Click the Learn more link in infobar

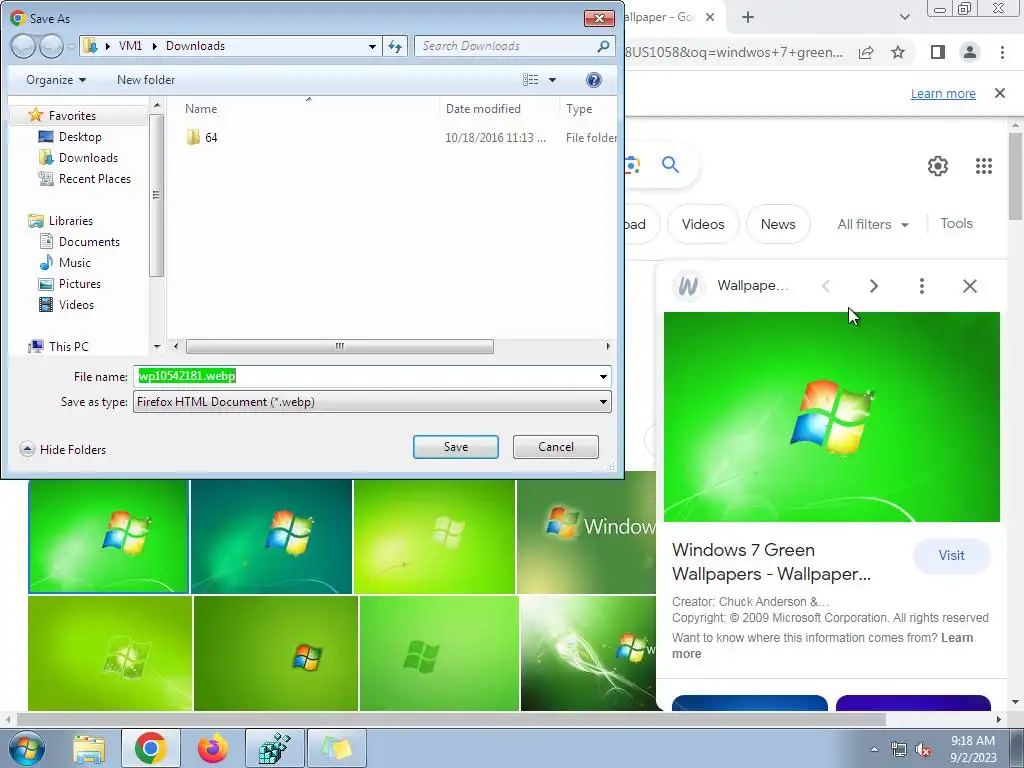click(x=943, y=93)
